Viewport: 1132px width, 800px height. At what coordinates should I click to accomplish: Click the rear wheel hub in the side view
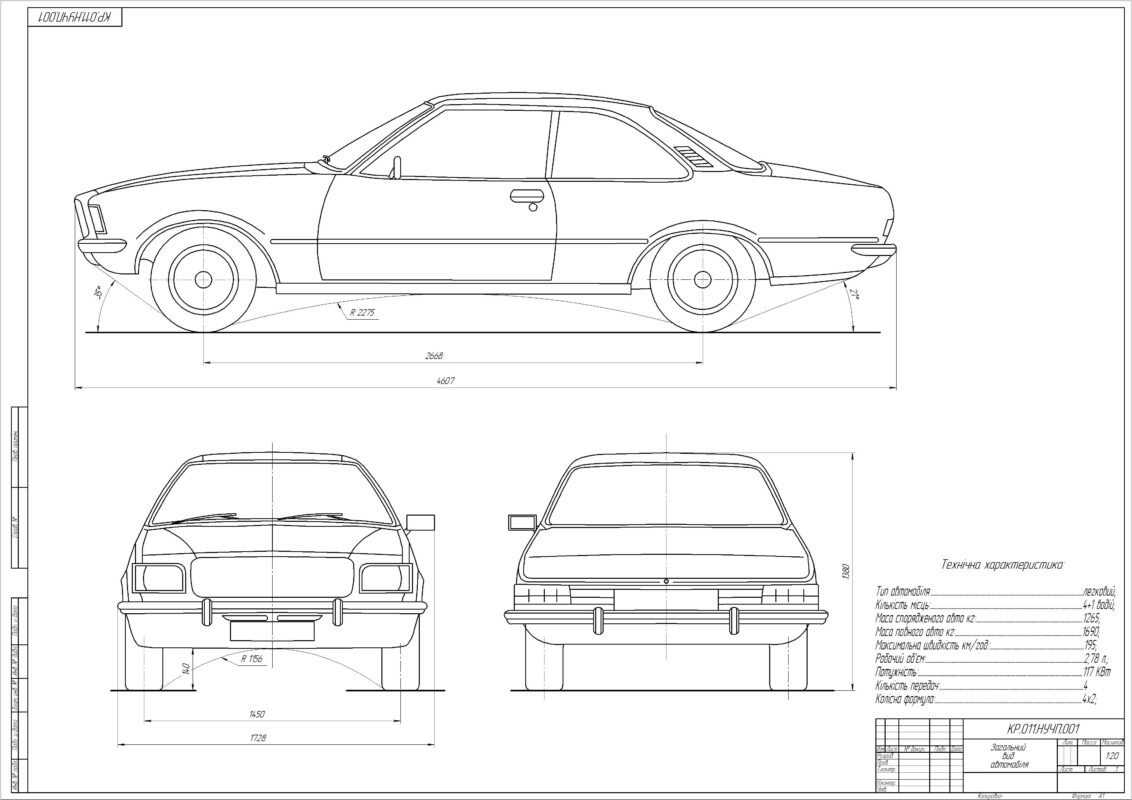(702, 279)
